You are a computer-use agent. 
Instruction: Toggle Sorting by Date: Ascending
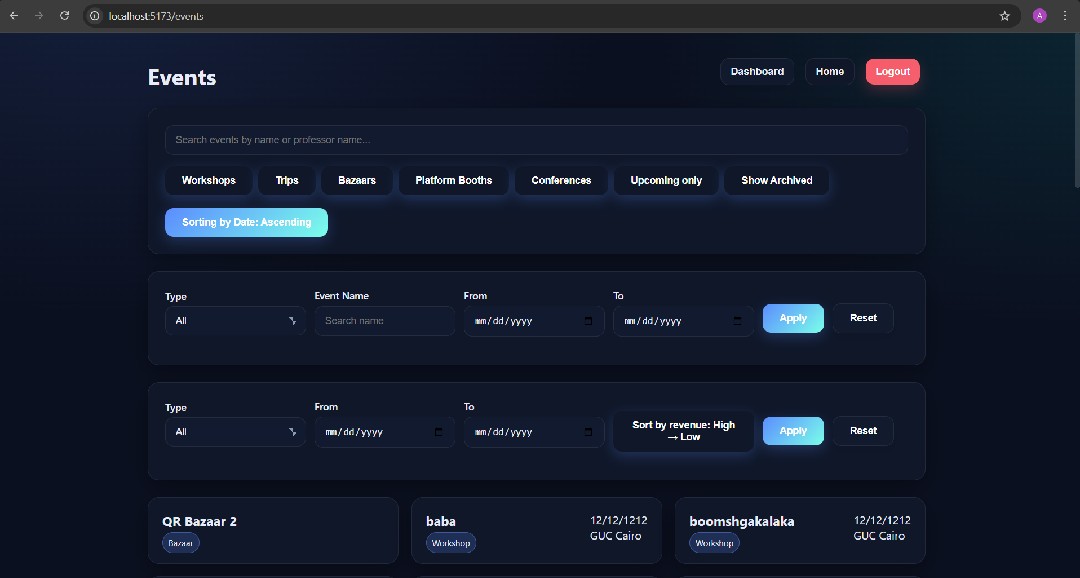tap(246, 222)
